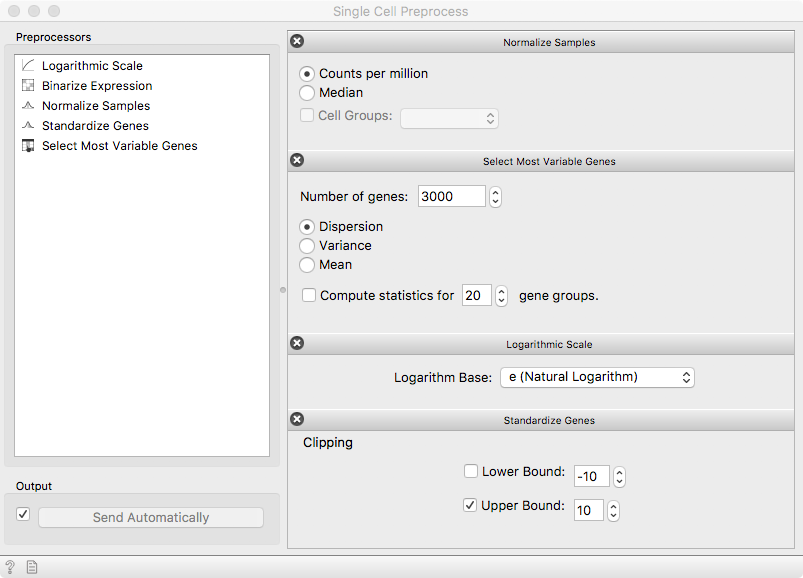Click the Send Automatically button
This screenshot has width=803, height=578.
(x=151, y=518)
